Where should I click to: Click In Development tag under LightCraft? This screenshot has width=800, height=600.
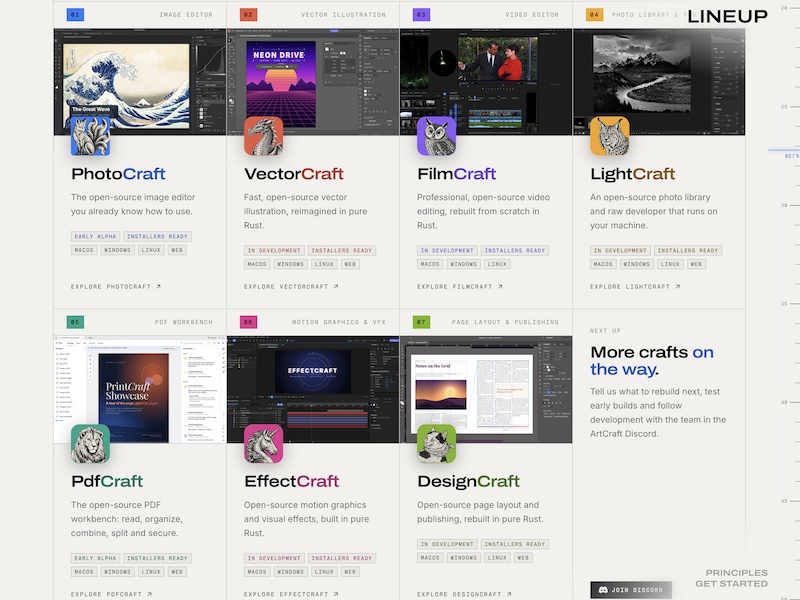pos(620,251)
